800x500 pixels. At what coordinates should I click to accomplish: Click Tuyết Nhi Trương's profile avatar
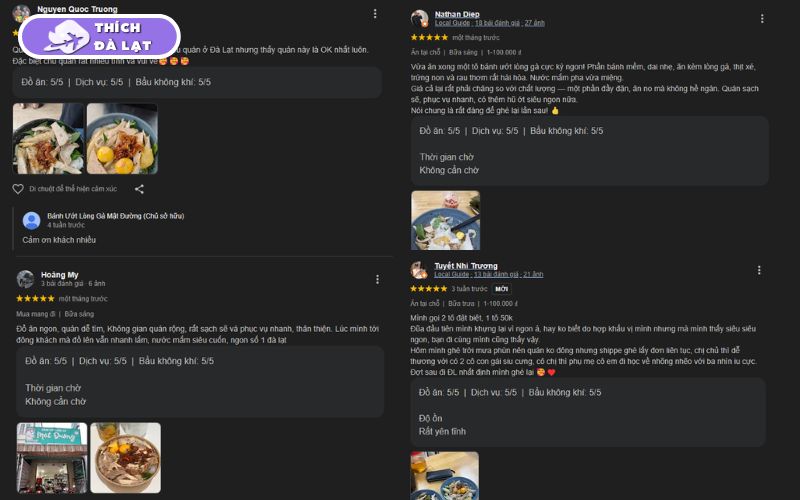click(419, 270)
